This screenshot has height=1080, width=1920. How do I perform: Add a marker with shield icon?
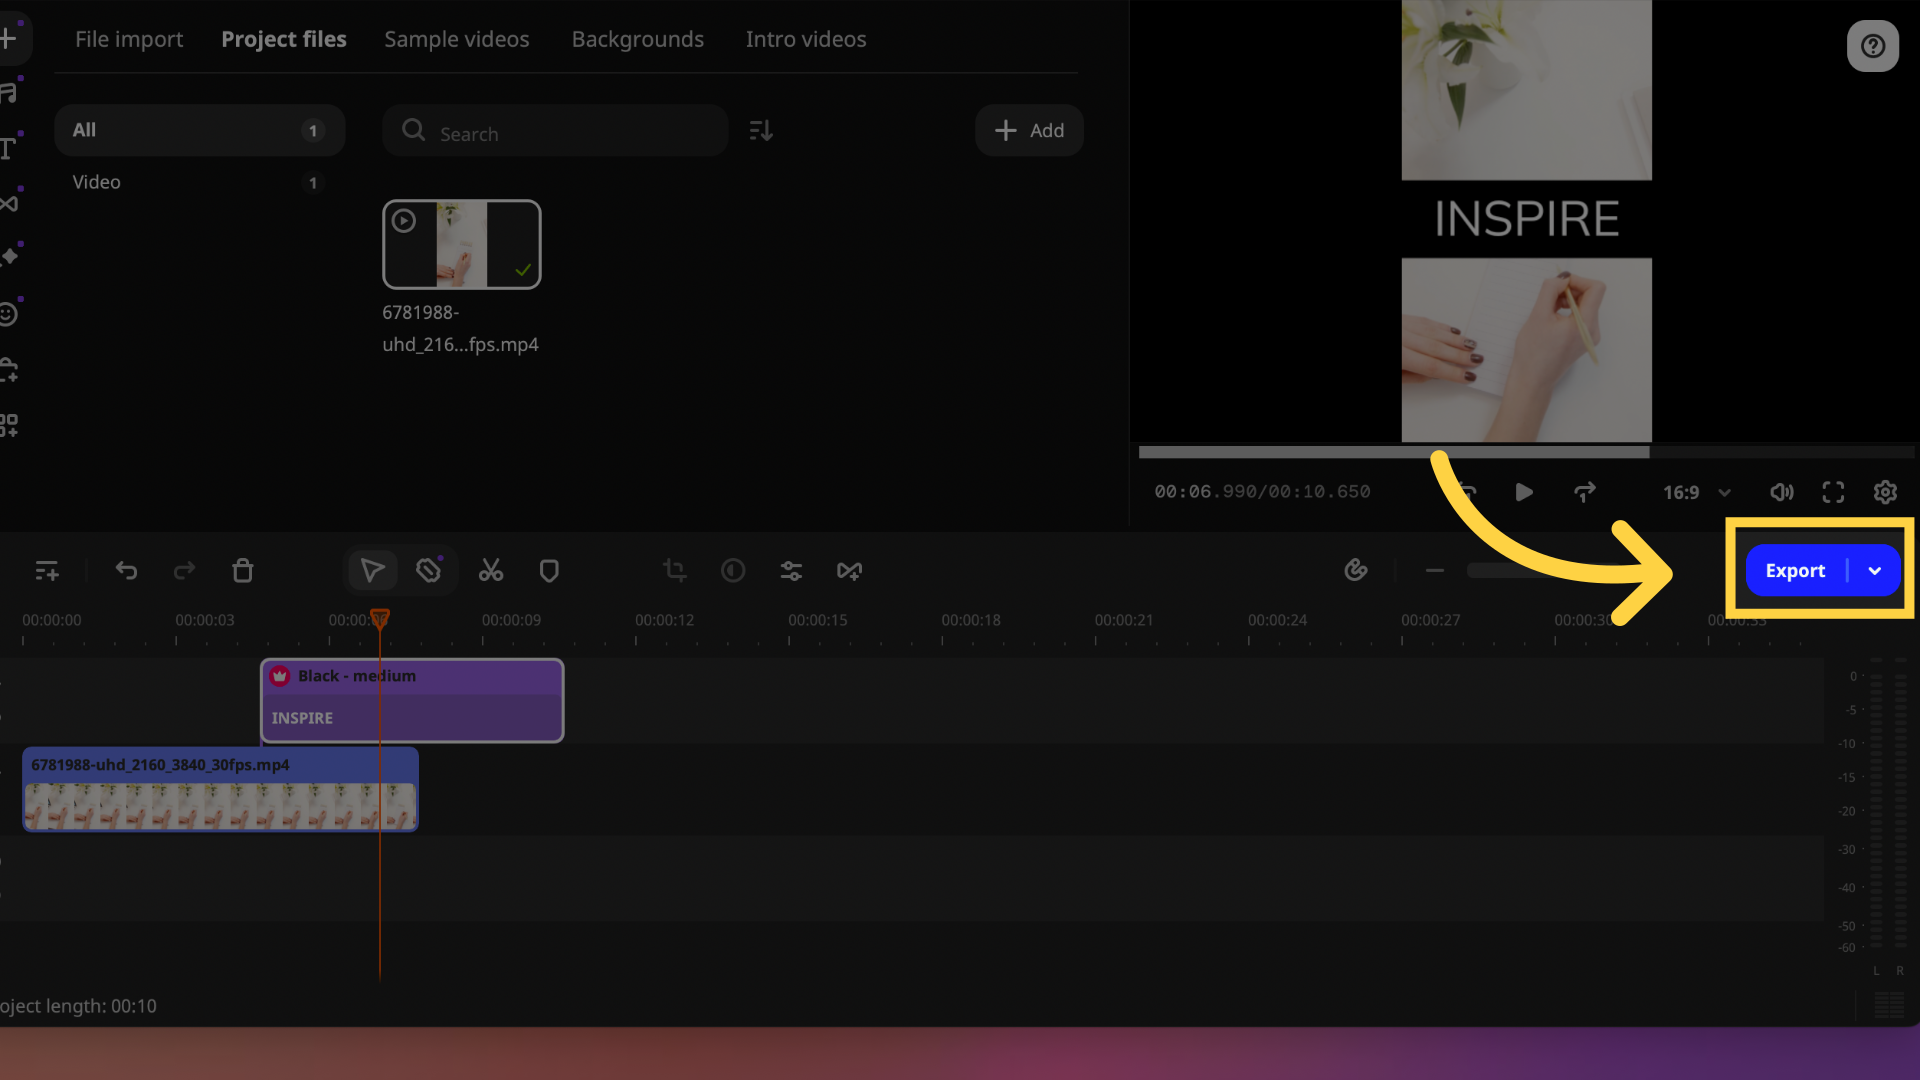549,570
